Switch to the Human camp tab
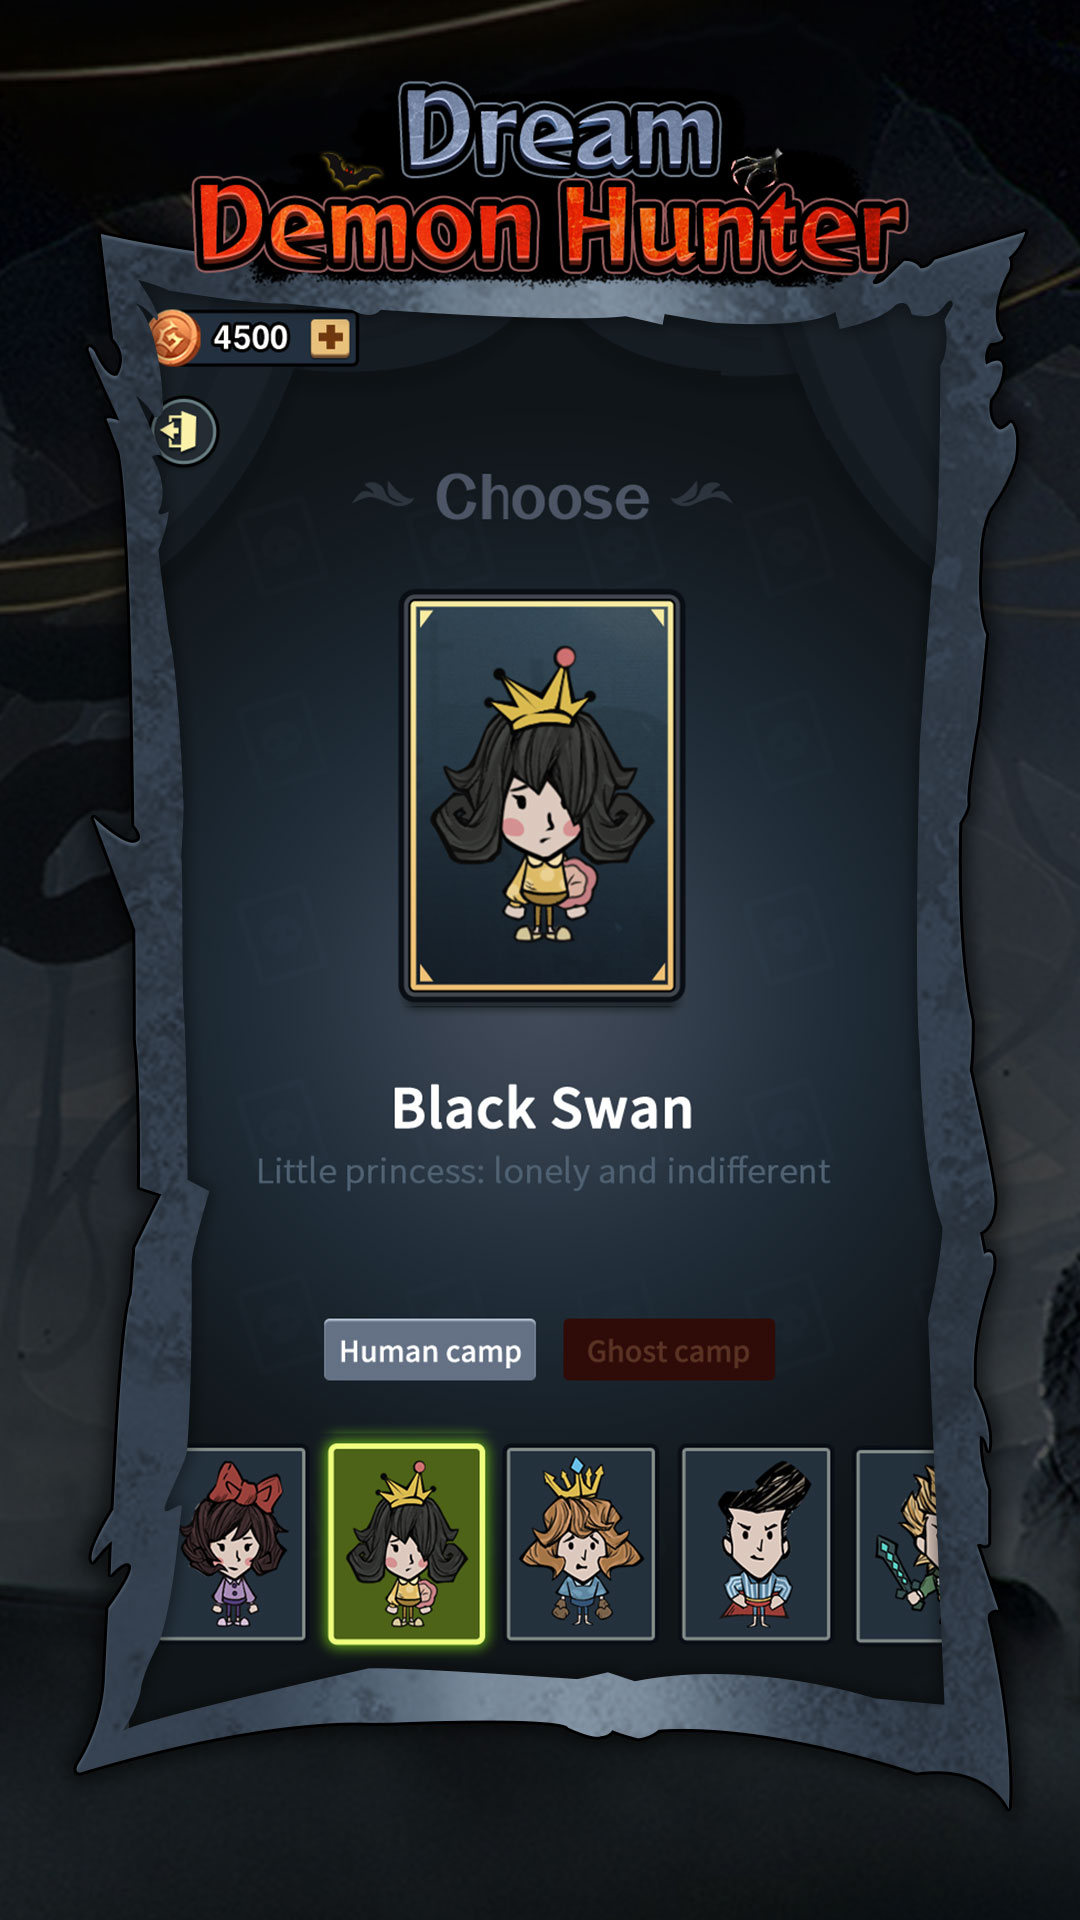This screenshot has width=1080, height=1920. [430, 1350]
